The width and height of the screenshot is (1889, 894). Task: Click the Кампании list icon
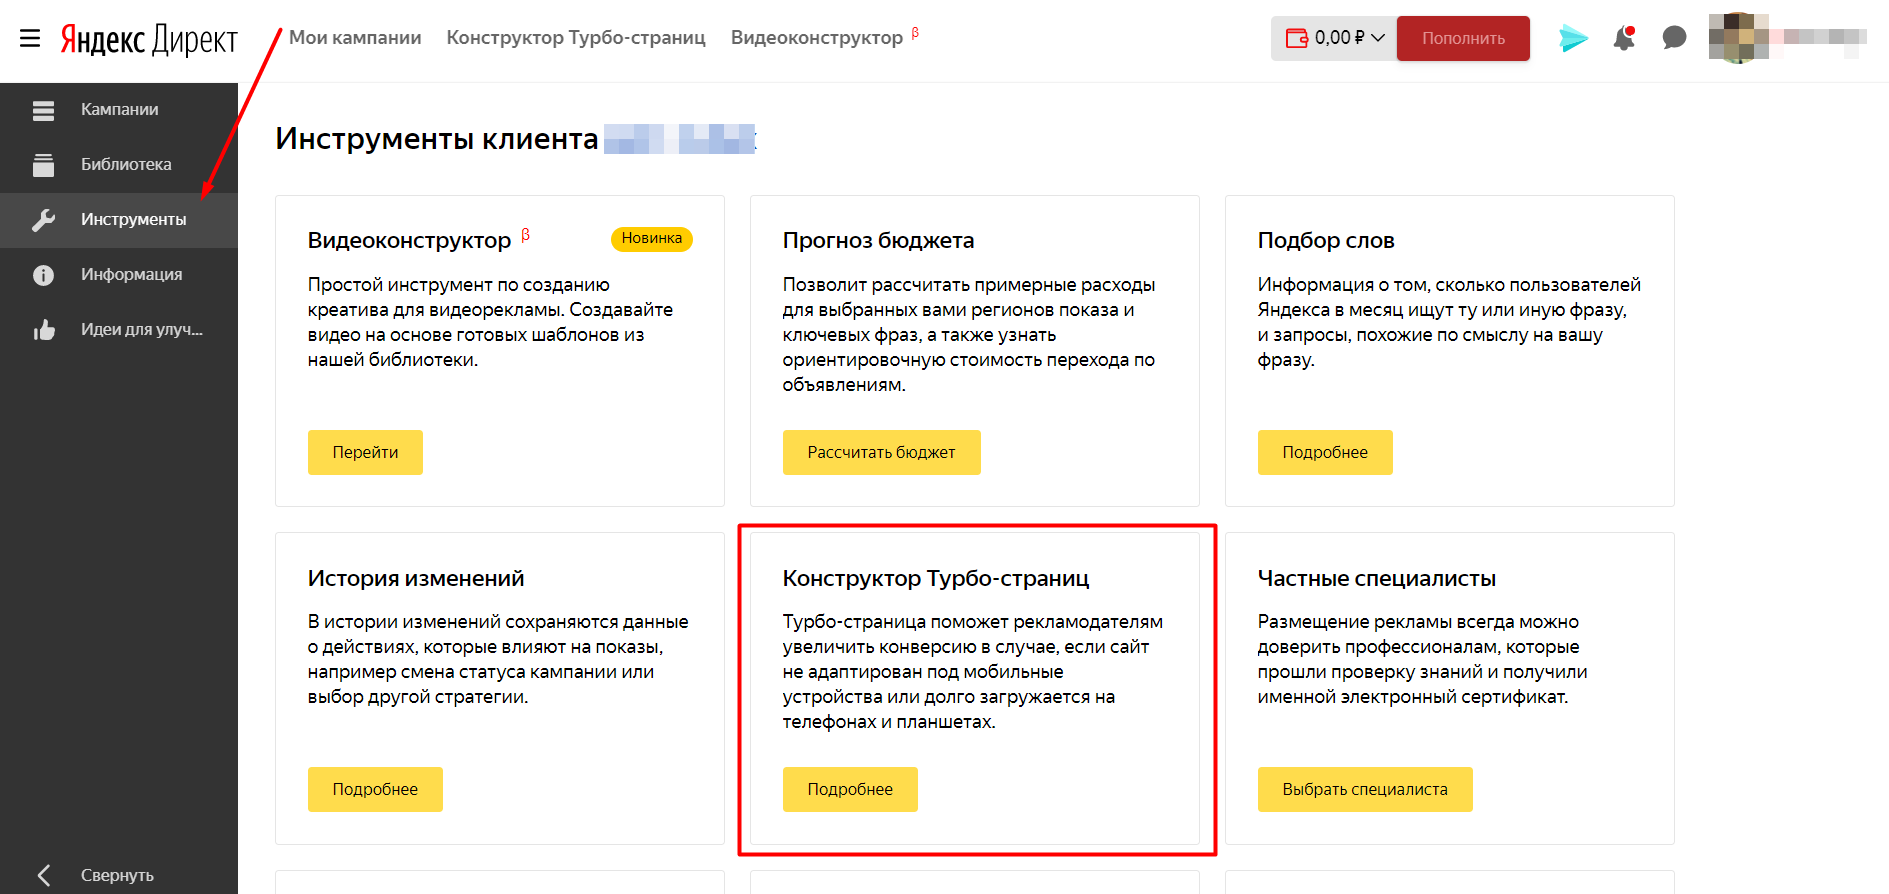tap(43, 110)
